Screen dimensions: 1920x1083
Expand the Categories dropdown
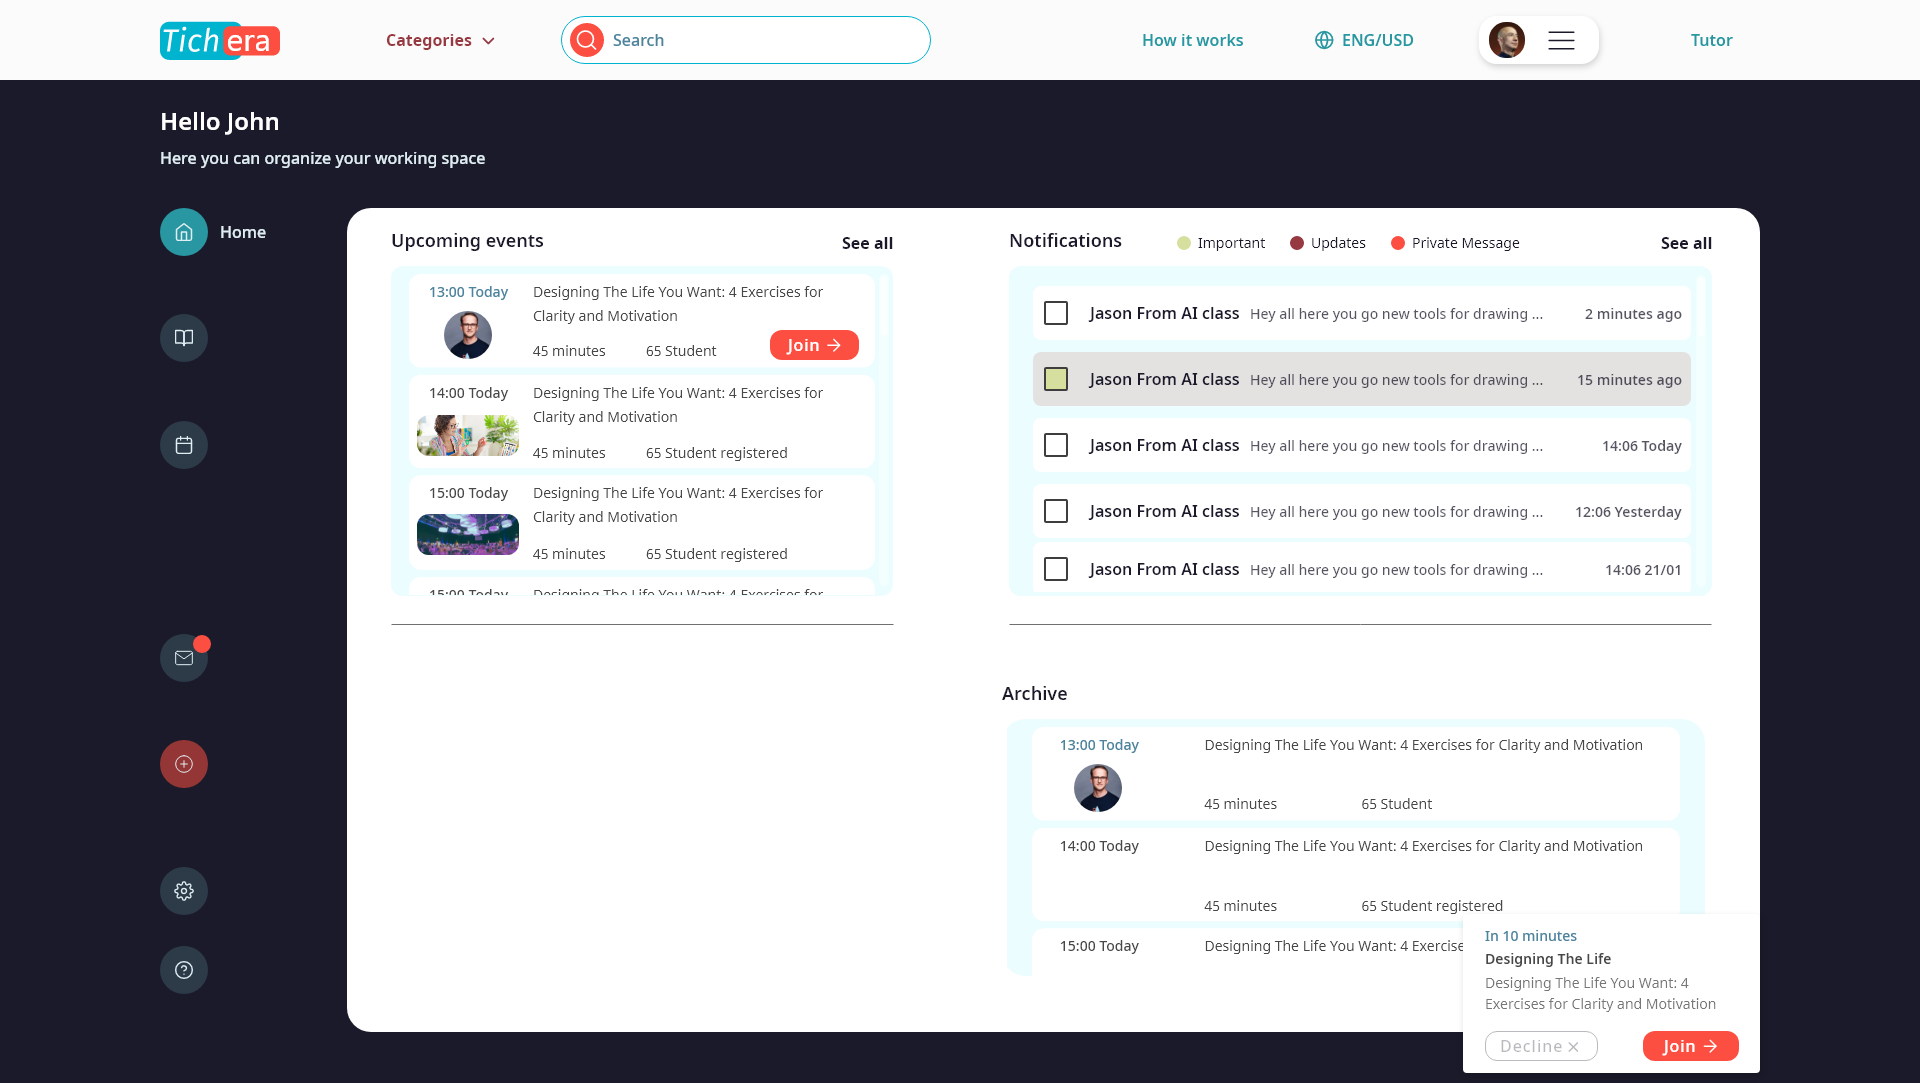click(440, 40)
